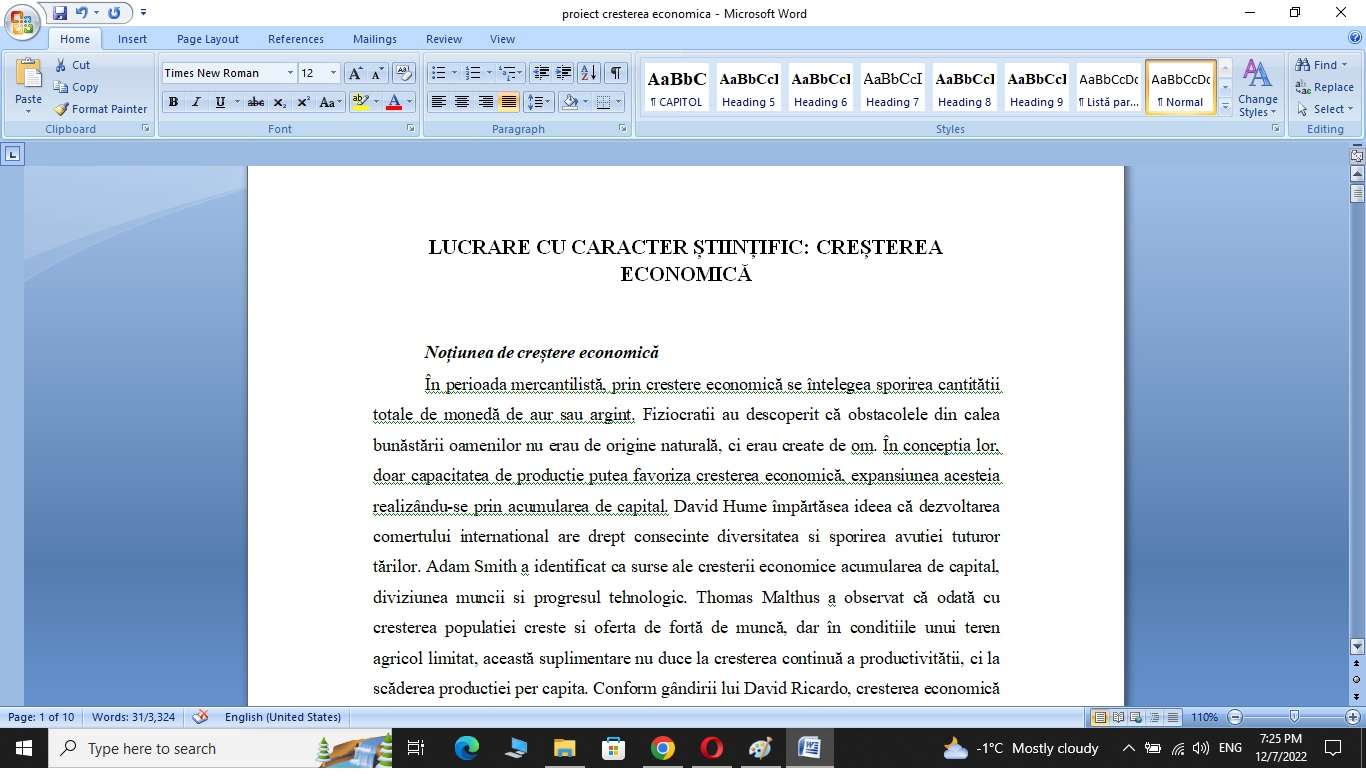
Task: Open the font name dropdown
Action: 290,73
